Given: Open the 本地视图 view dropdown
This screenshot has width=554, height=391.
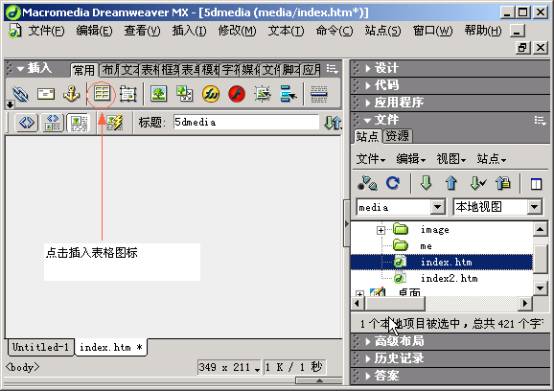Looking at the screenshot, I should point(535,207).
